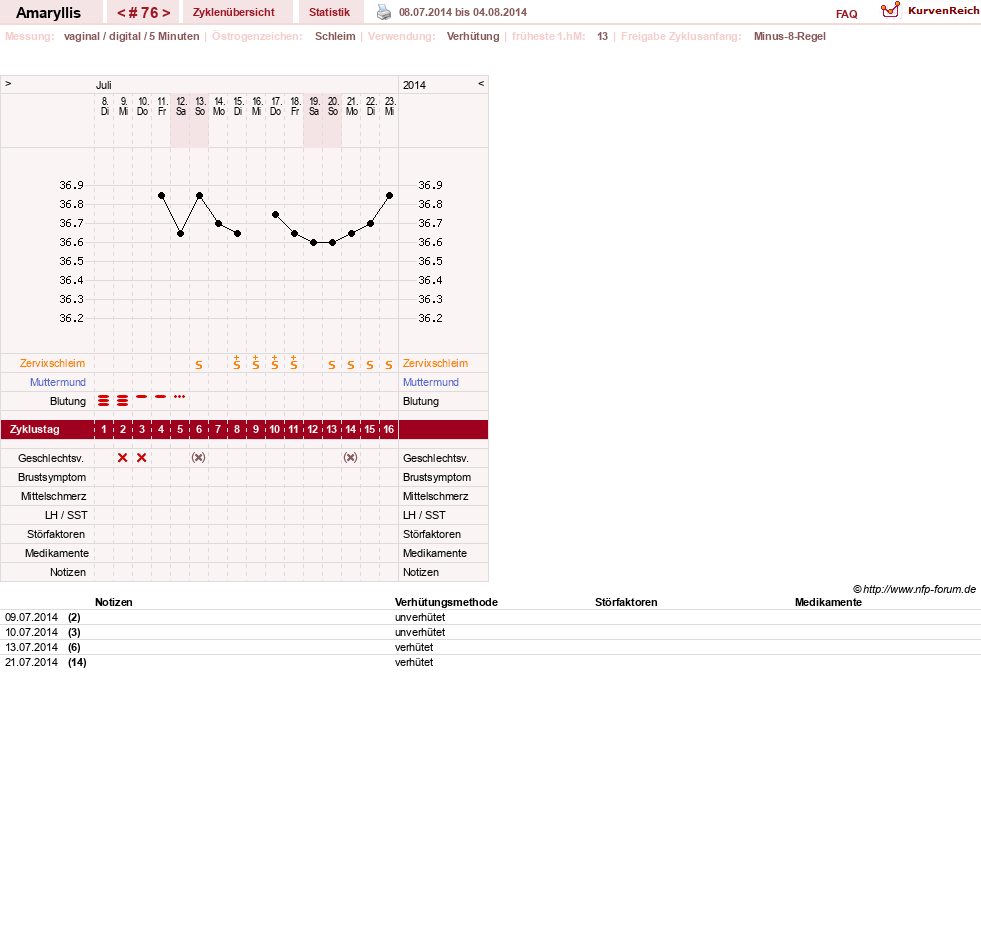This screenshot has height=941, width=981.
Task: Click the spotting dots on cycle day 5
Action: pos(180,397)
